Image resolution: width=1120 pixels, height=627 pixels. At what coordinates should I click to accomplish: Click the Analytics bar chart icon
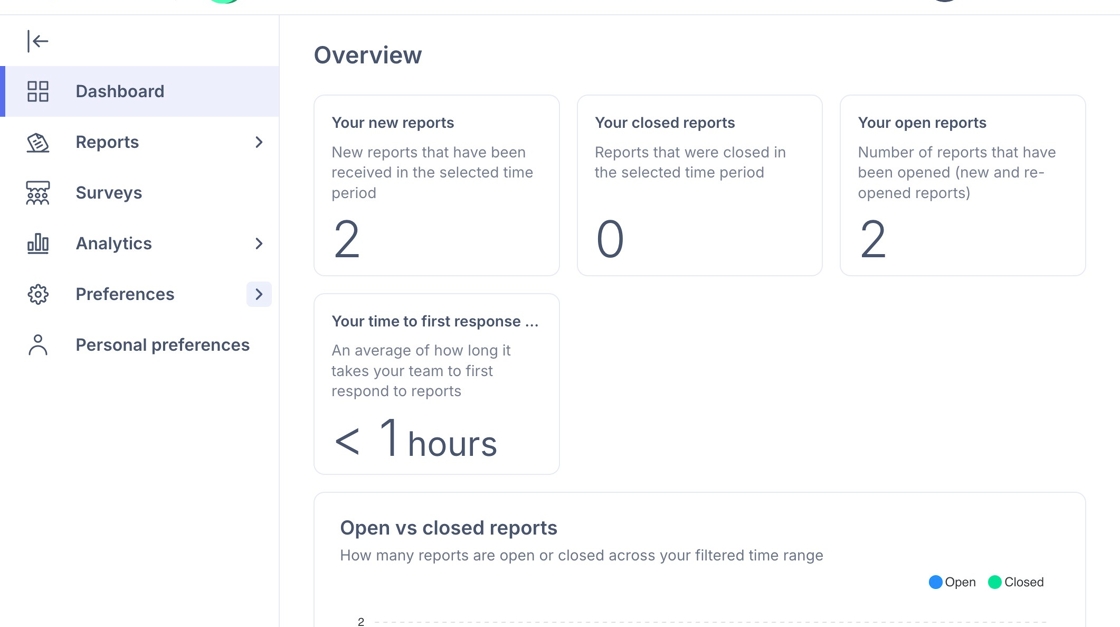pos(38,244)
